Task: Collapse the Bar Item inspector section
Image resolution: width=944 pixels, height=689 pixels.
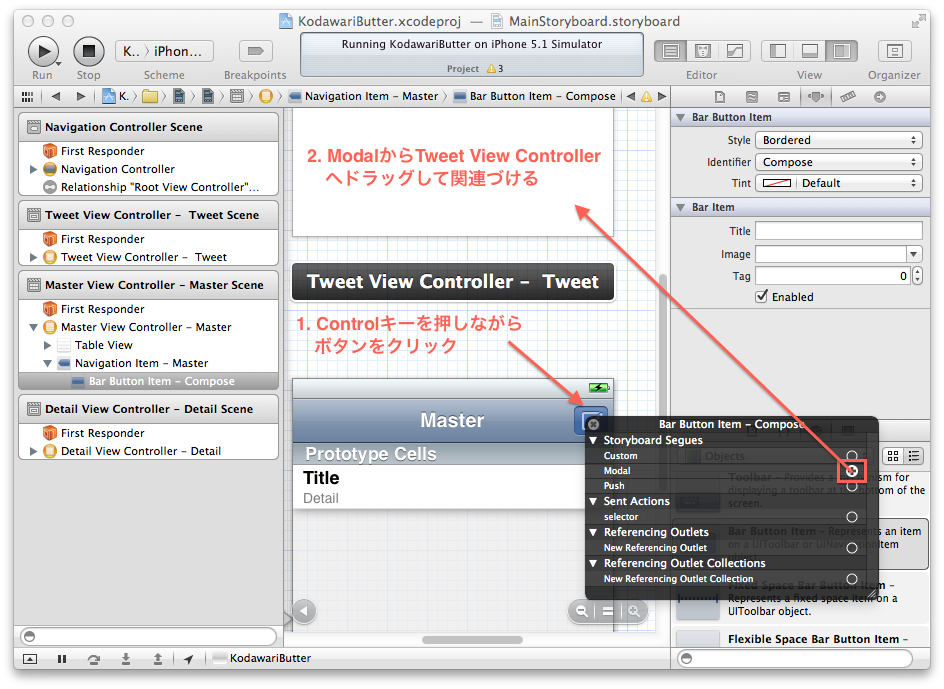Action: pos(681,207)
